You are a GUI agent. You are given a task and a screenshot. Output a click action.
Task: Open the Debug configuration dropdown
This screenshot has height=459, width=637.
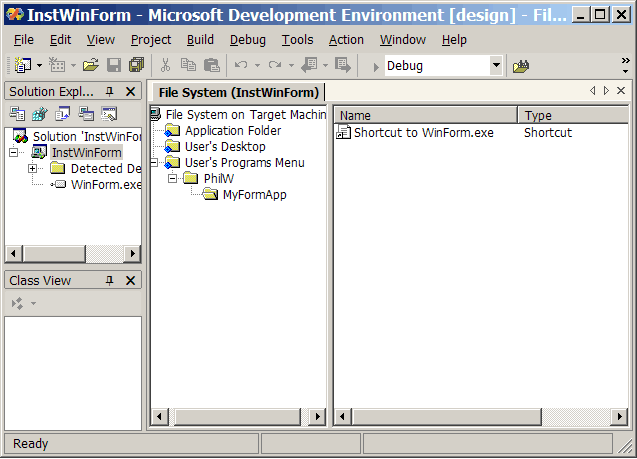[x=496, y=66]
